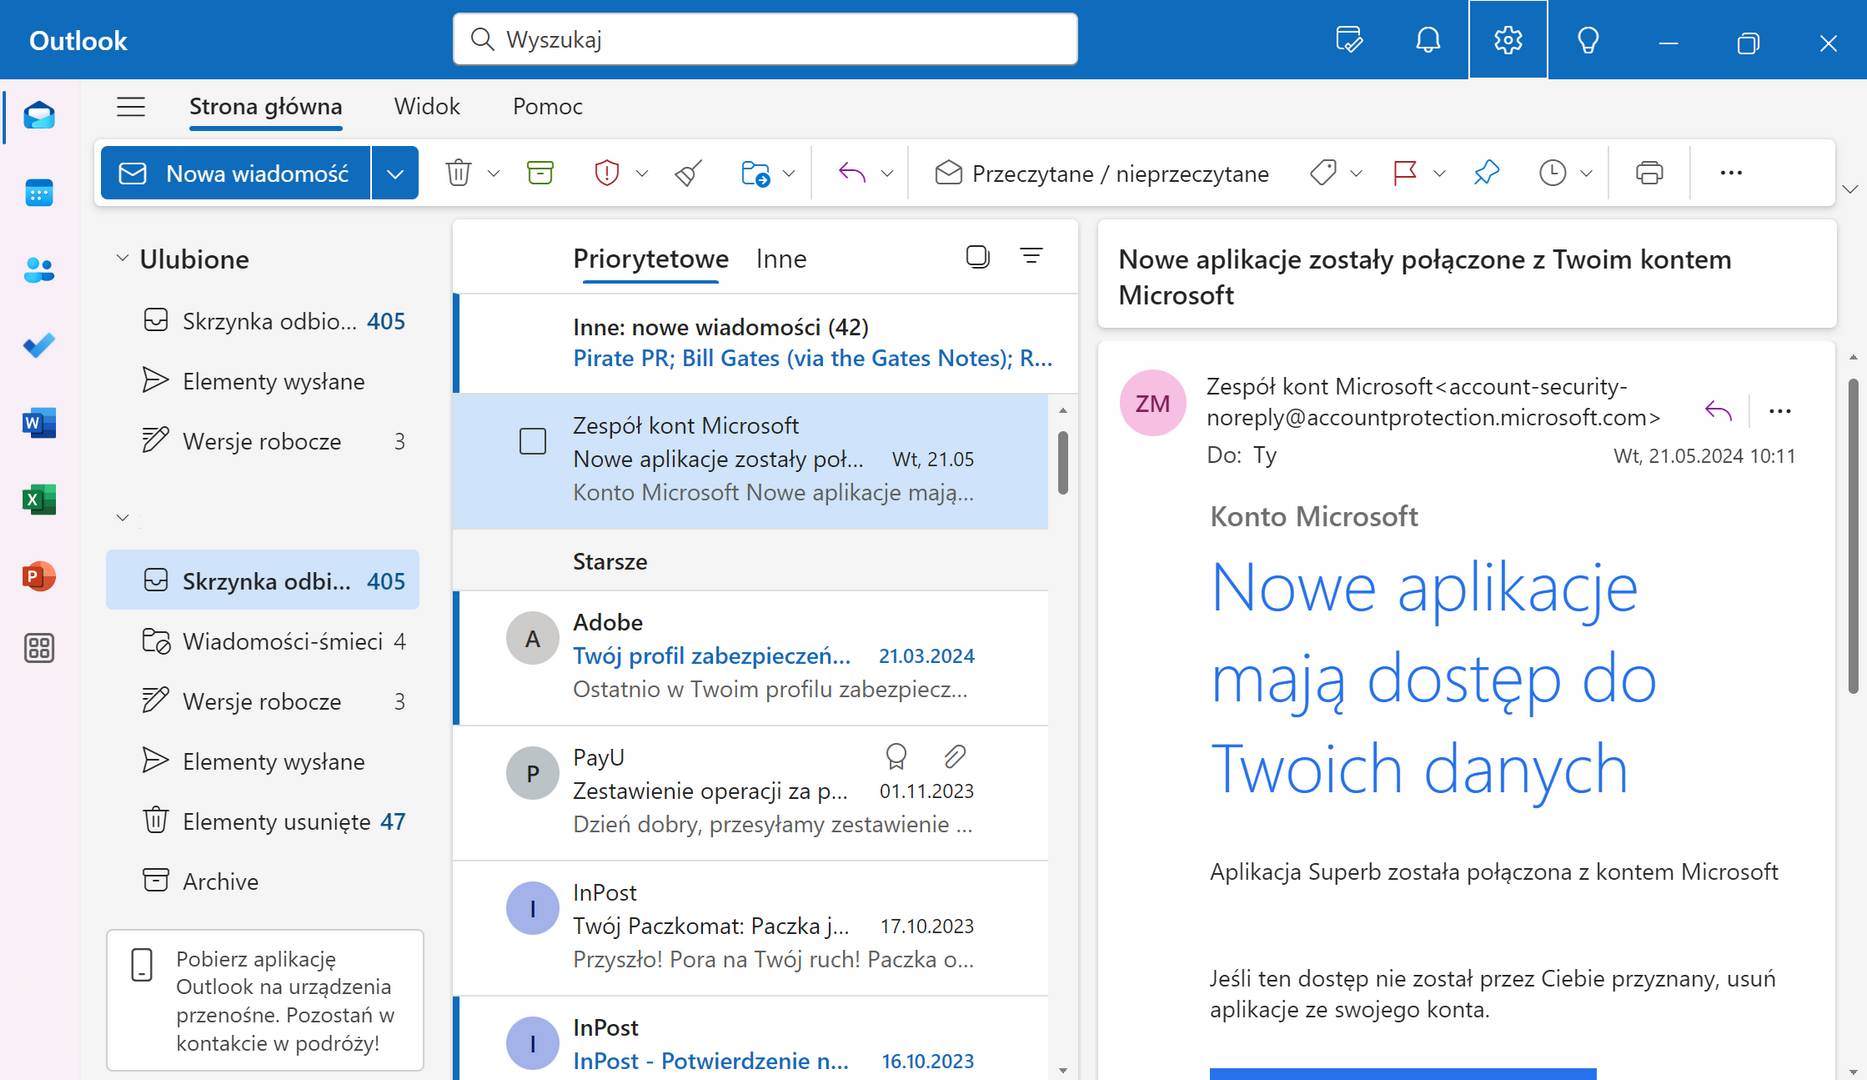Screen dimensions: 1867x1080
Task: Click the Print icon
Action: pos(1649,173)
